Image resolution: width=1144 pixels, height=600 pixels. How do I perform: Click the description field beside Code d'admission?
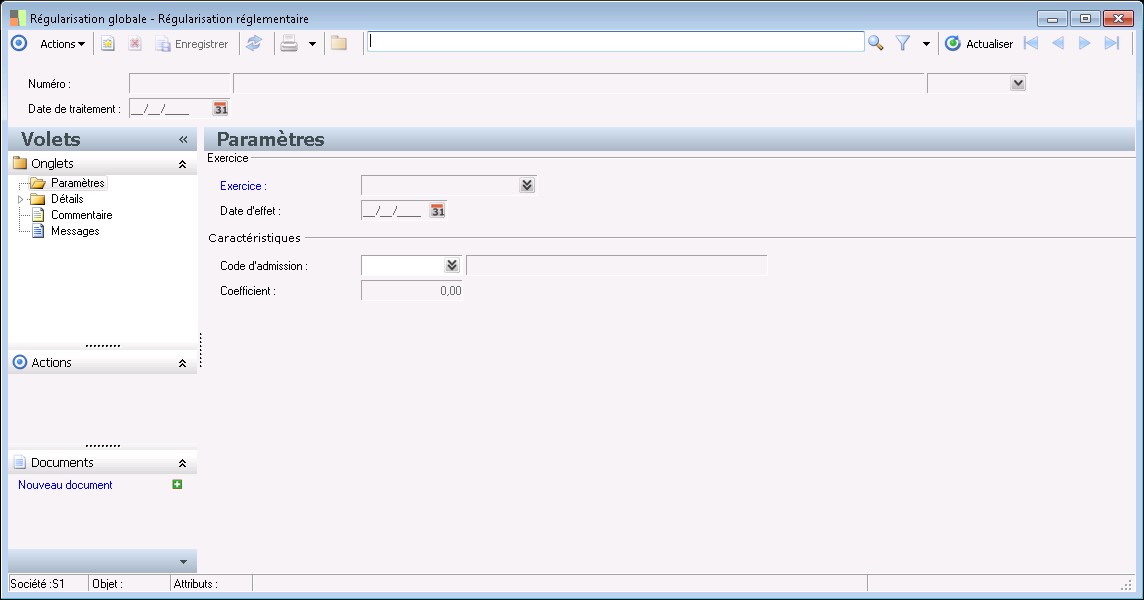point(617,266)
